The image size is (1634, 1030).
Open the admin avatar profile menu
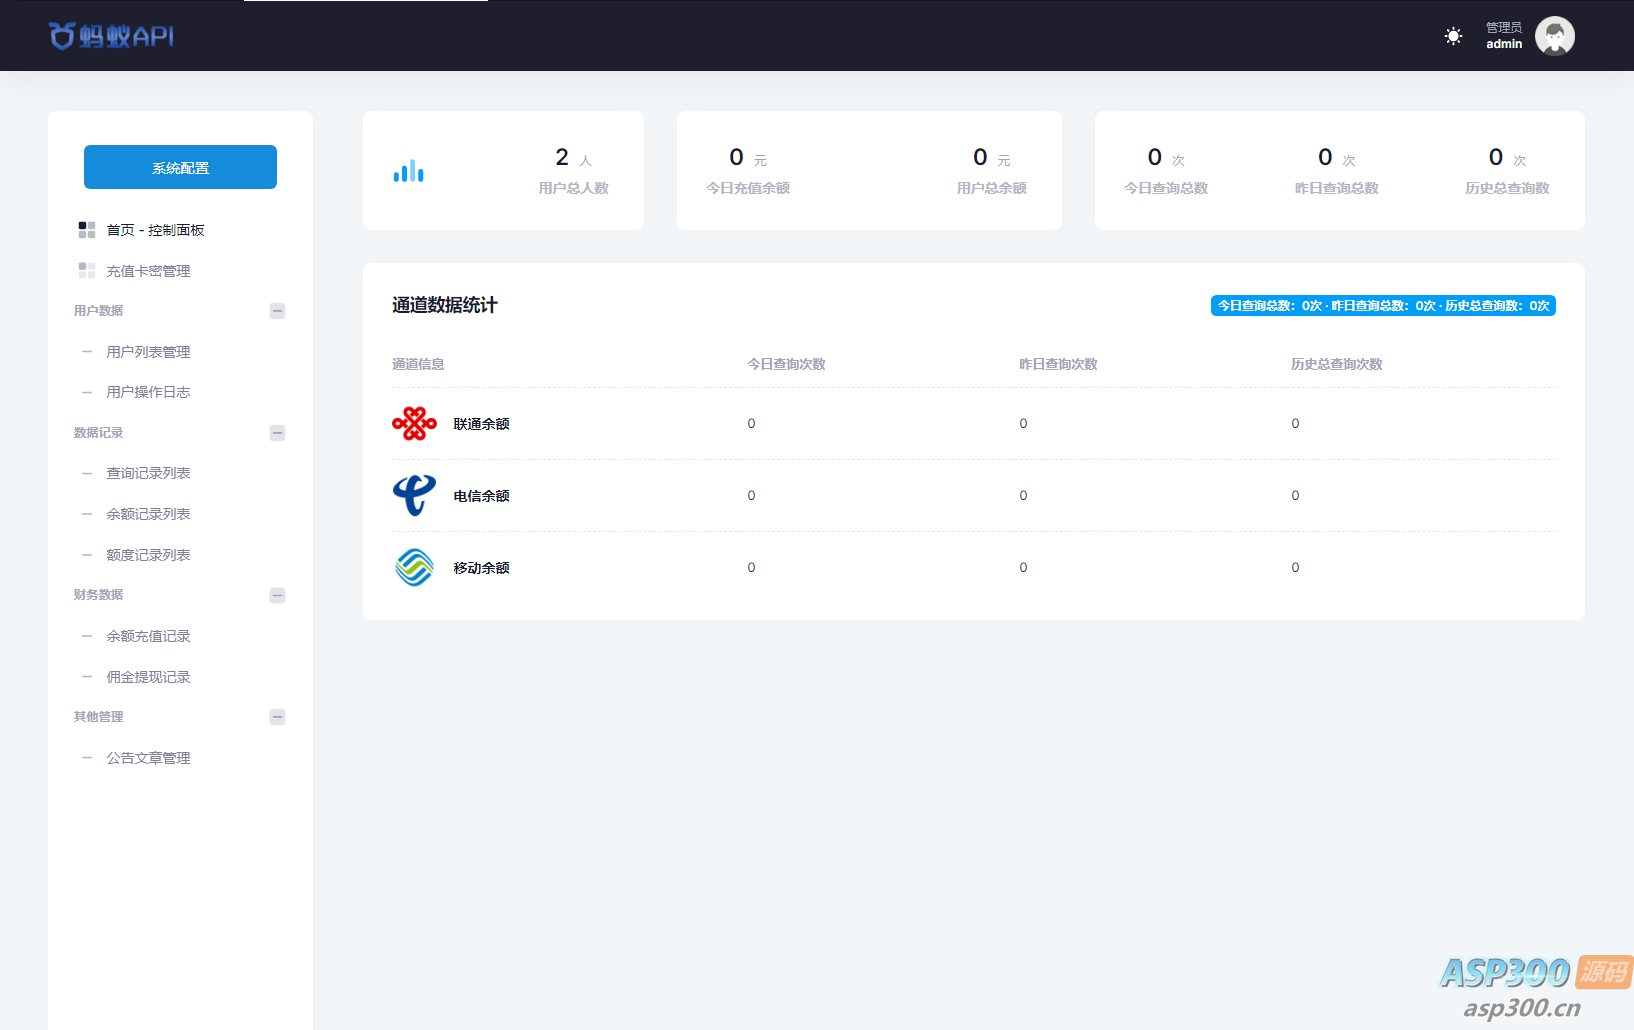click(1554, 36)
